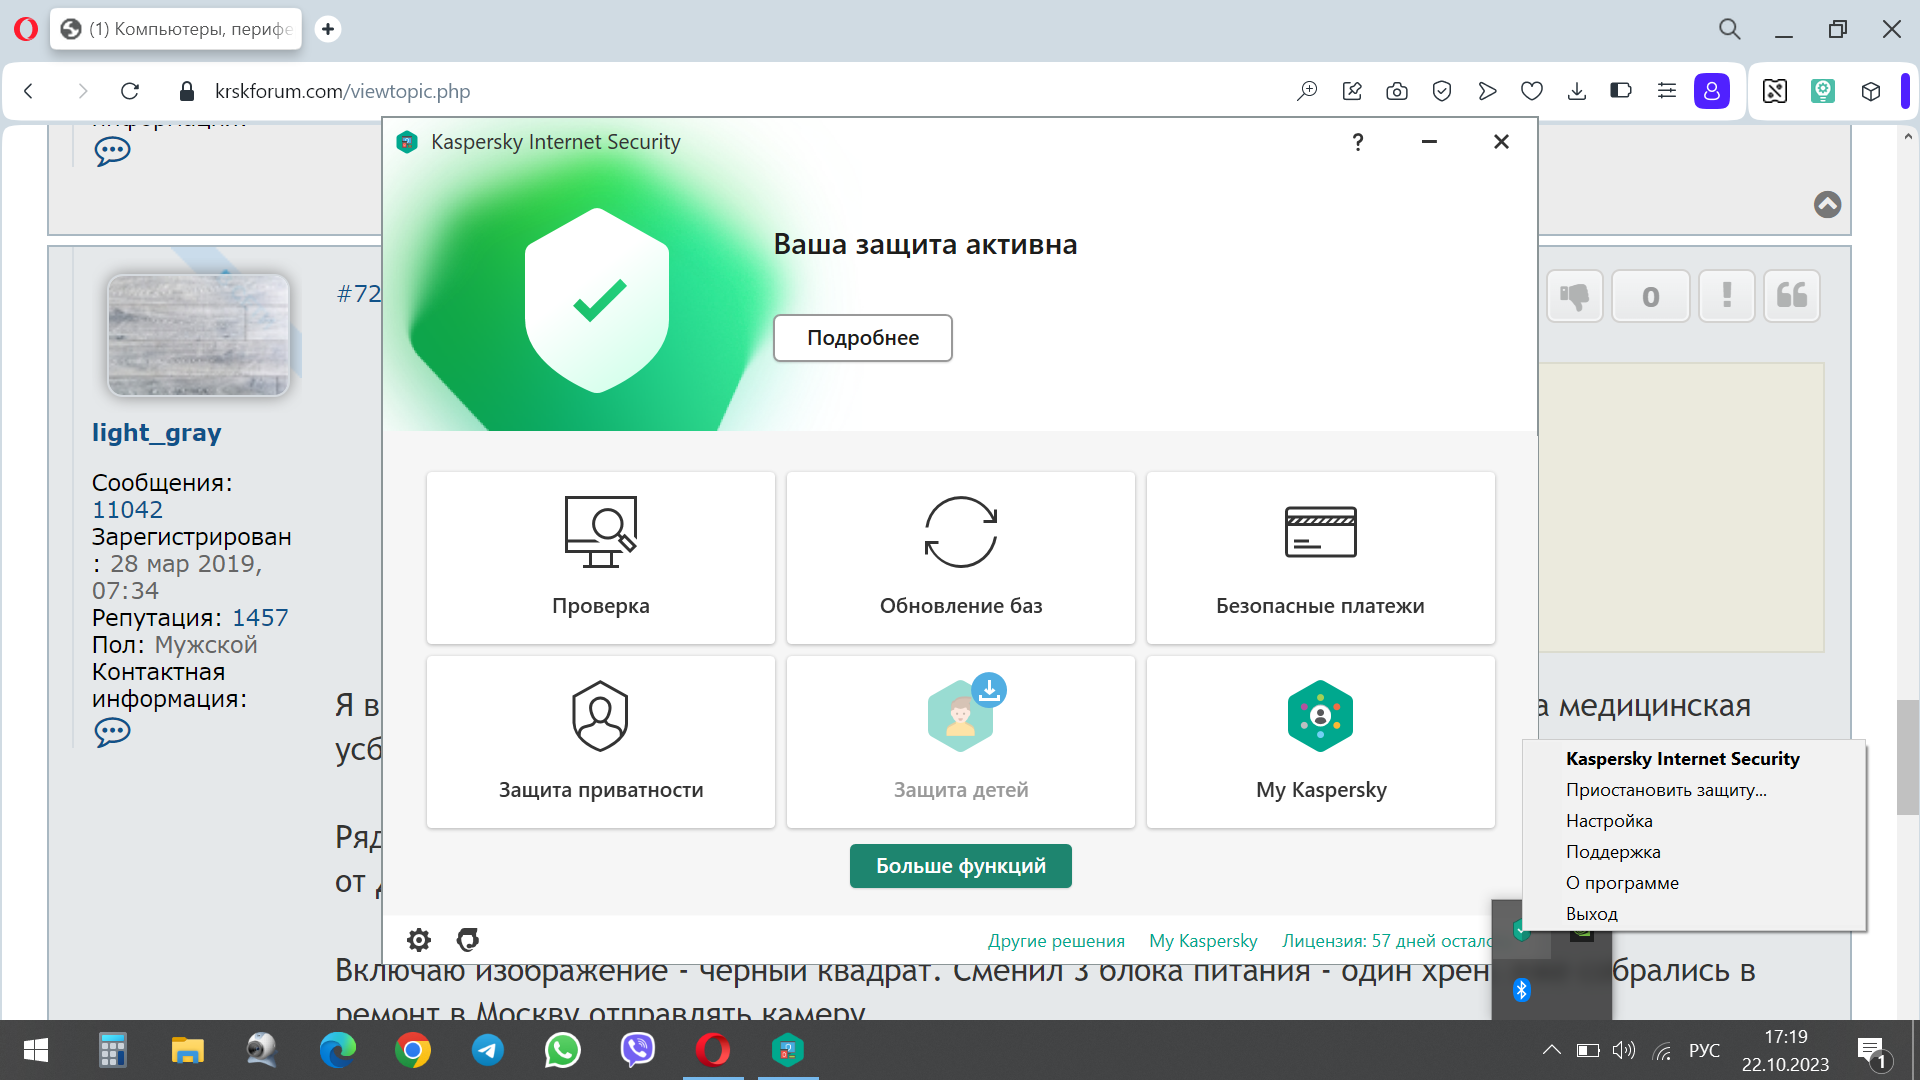The image size is (1920, 1080).
Task: Open Безопасные платежи safe payments tile
Action: [1320, 557]
